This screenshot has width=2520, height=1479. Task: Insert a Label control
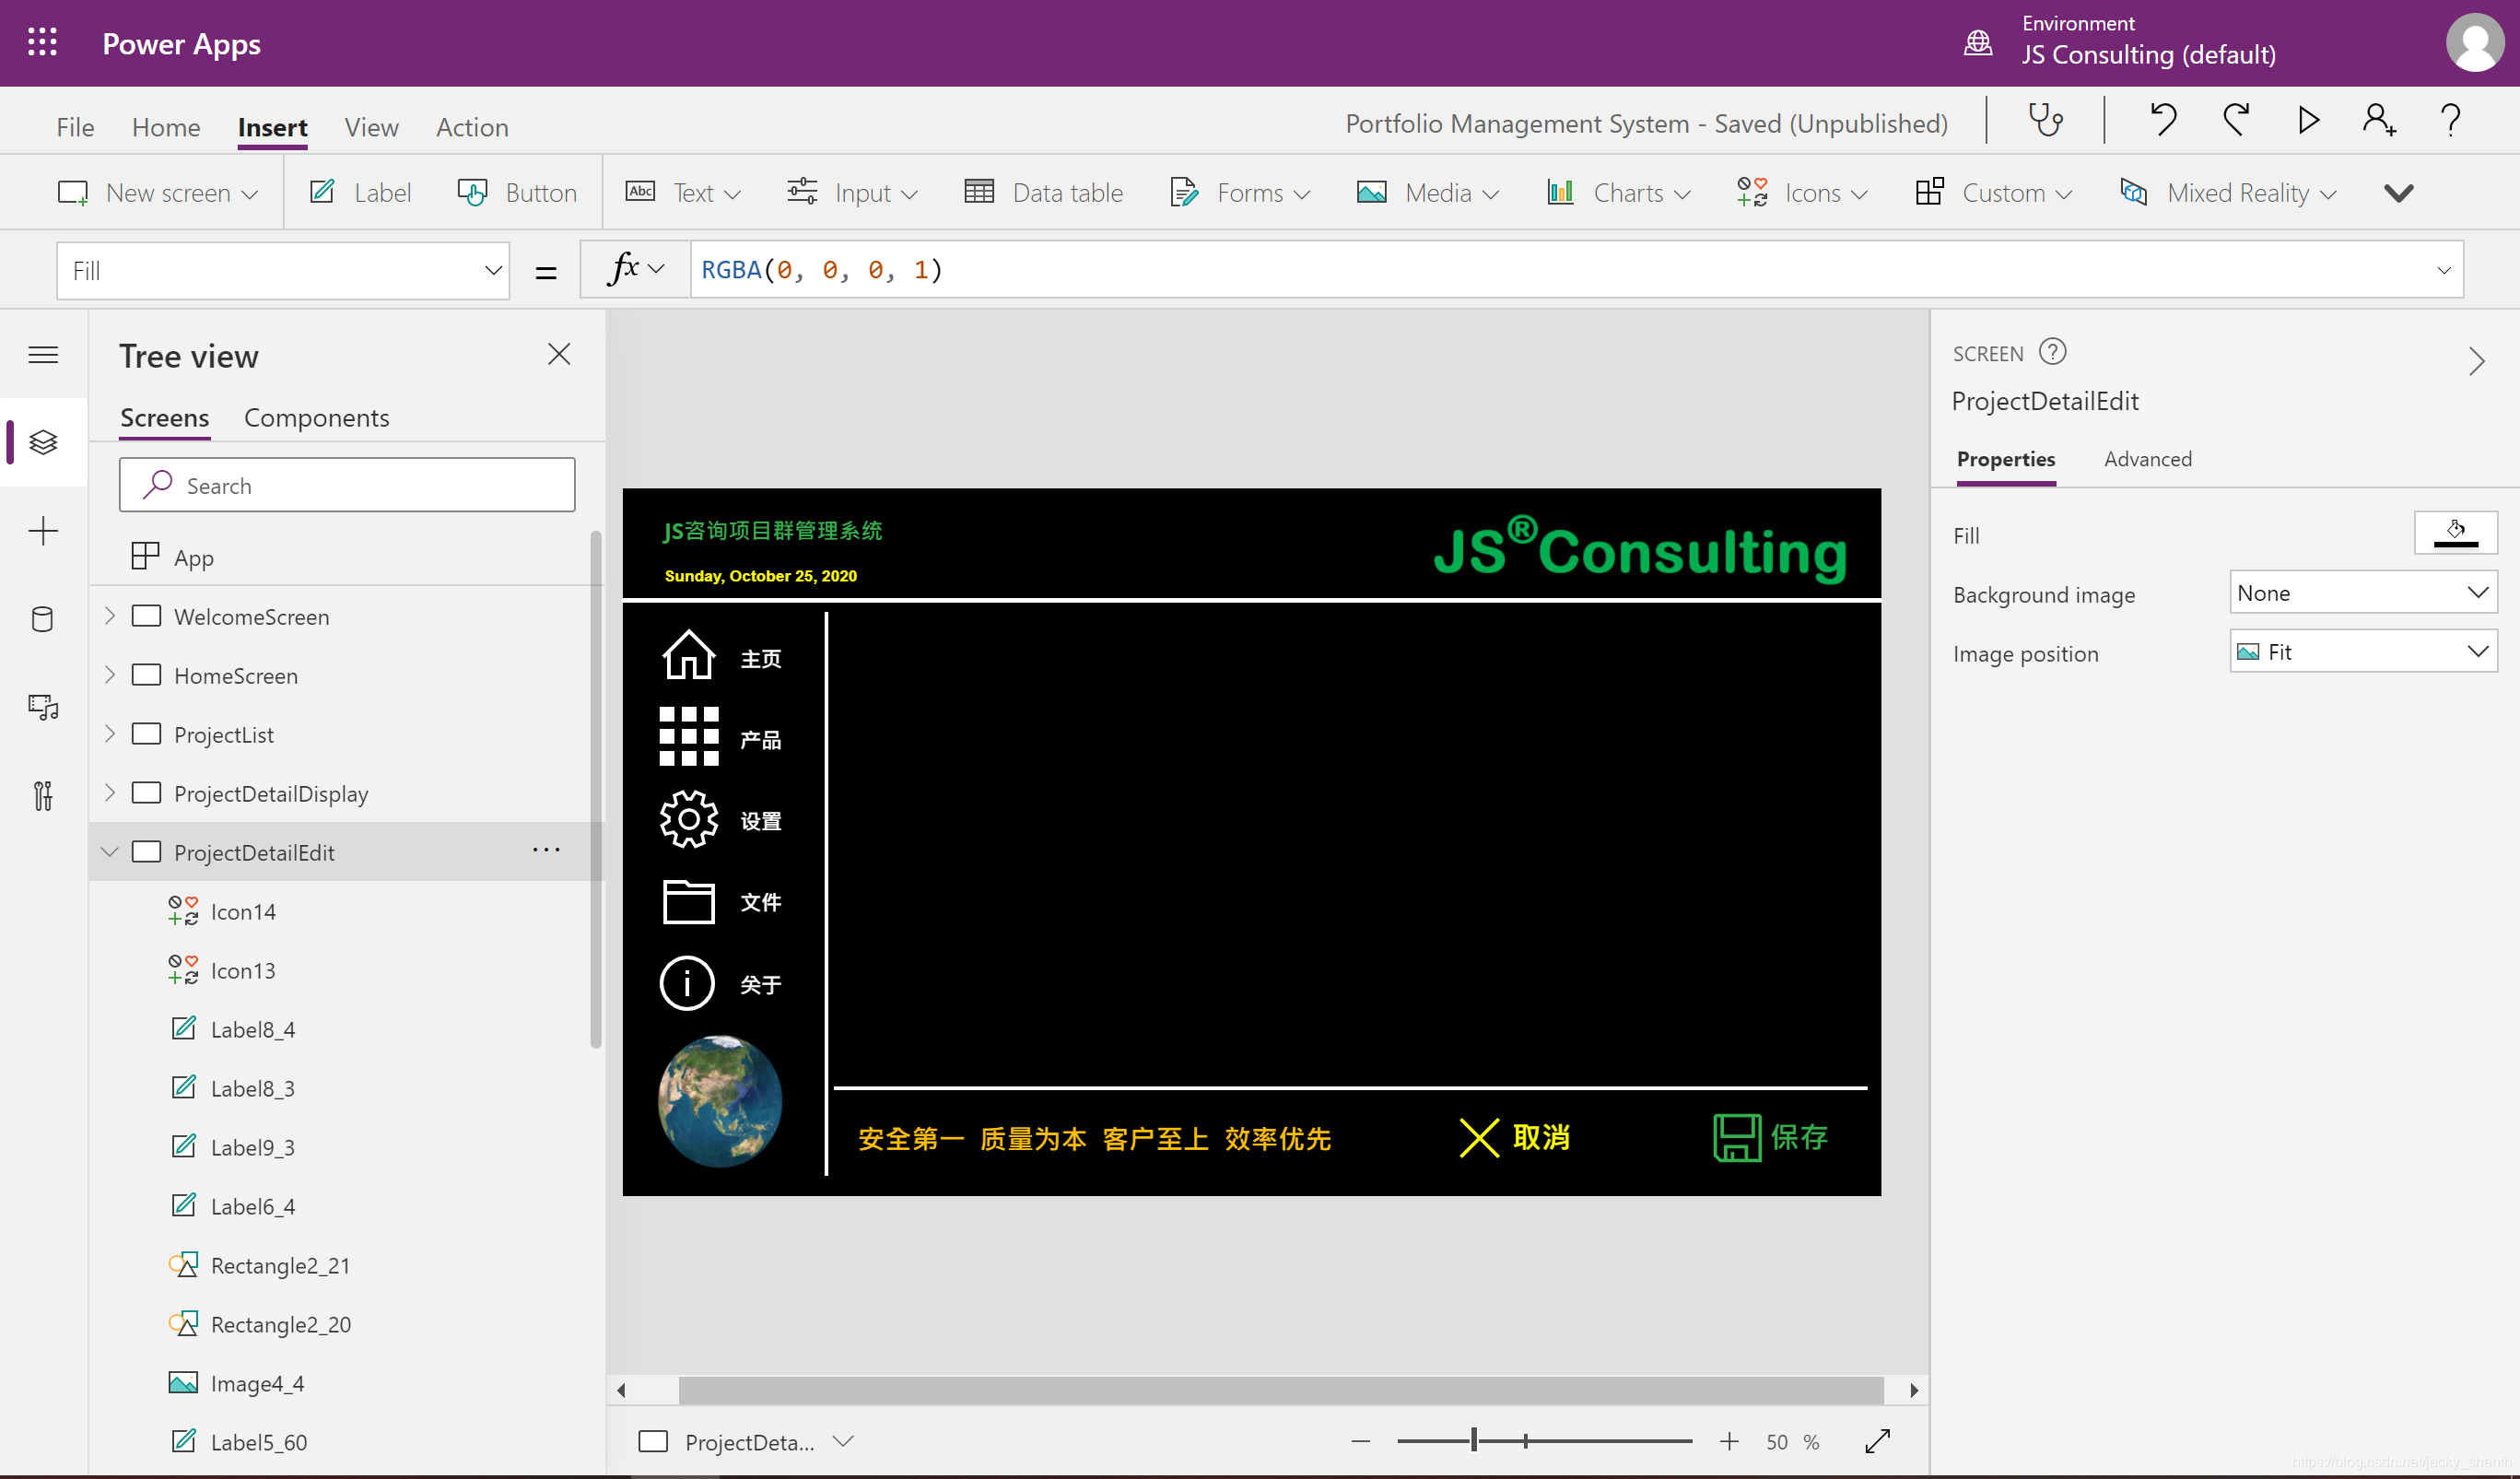(x=361, y=192)
